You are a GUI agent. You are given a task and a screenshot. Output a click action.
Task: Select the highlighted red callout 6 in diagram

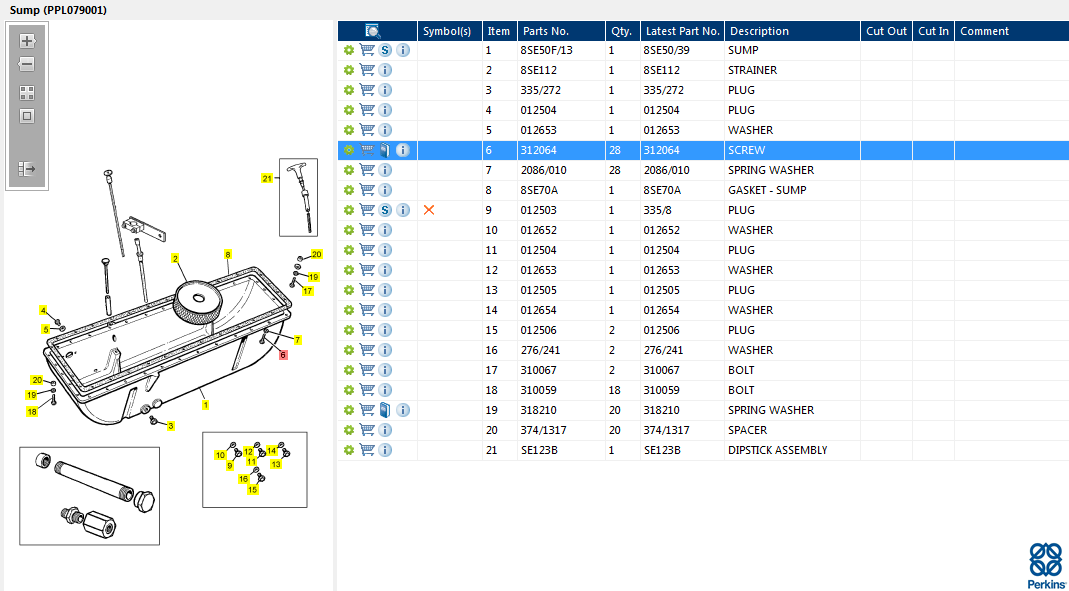pyautogui.click(x=283, y=355)
